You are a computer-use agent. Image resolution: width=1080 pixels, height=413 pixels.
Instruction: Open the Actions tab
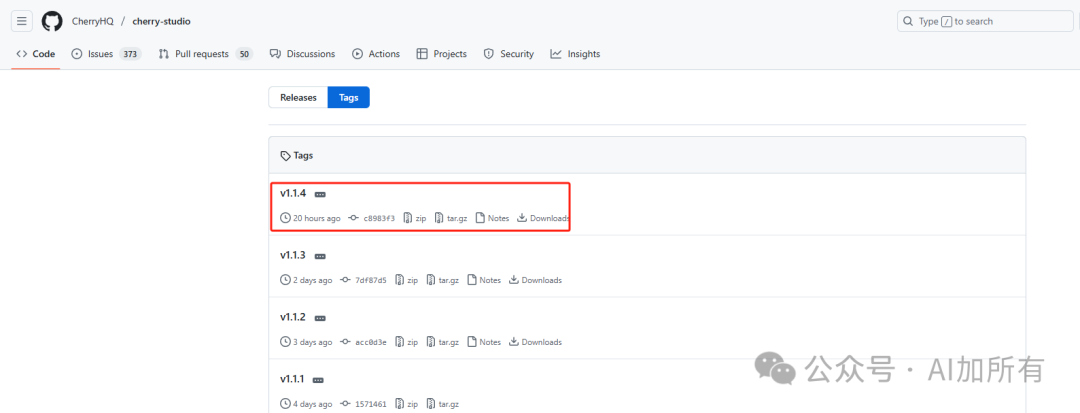[376, 54]
